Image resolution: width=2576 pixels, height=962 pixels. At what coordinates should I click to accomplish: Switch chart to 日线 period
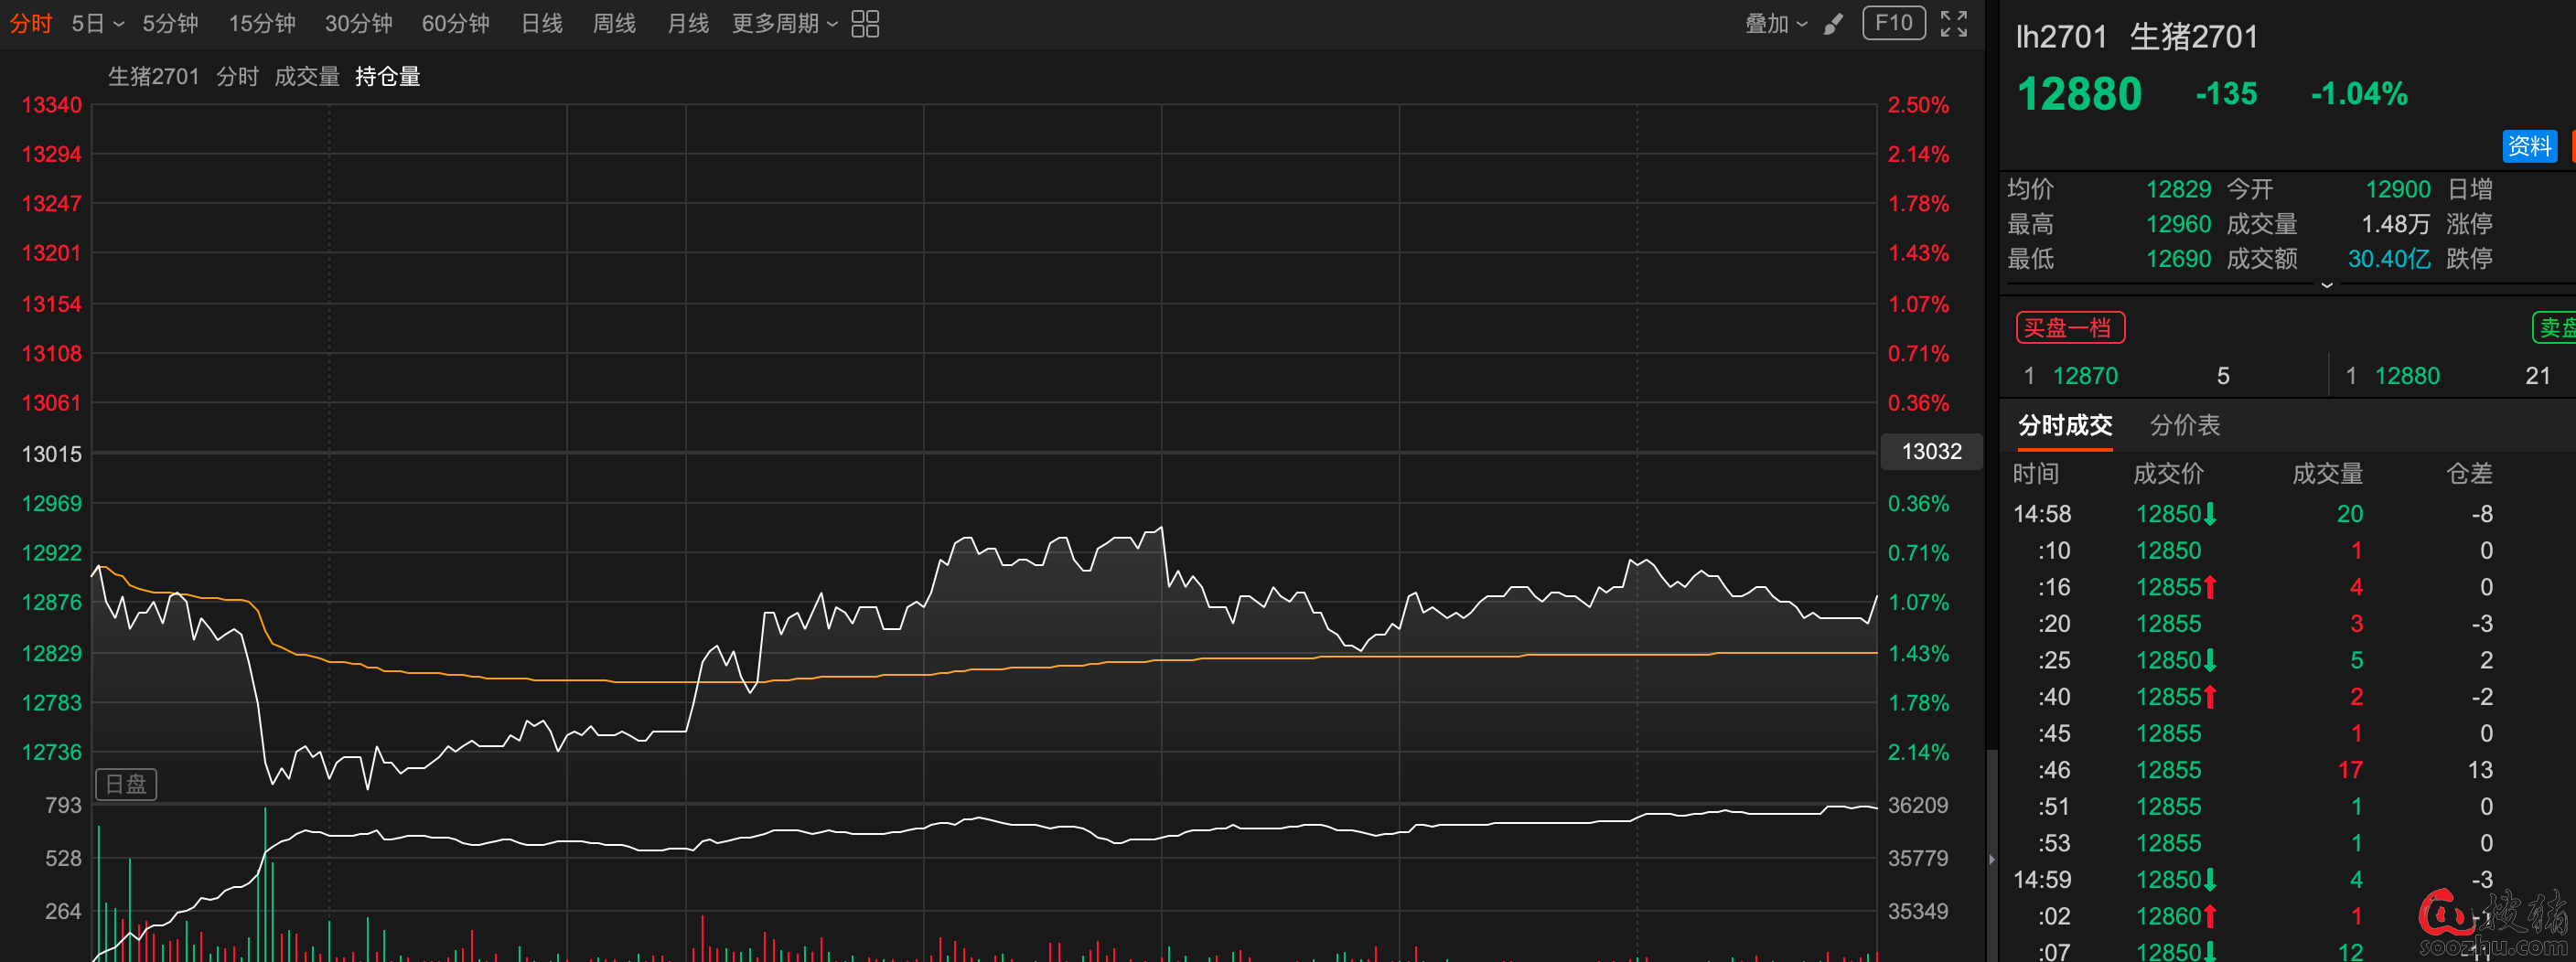[541, 24]
